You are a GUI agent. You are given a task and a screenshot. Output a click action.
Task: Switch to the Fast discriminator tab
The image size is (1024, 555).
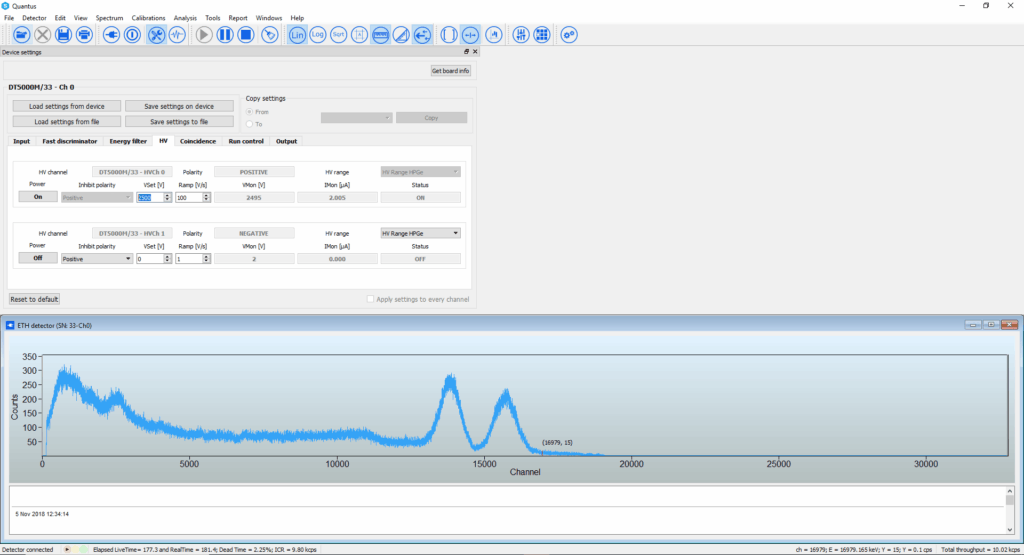(69, 141)
